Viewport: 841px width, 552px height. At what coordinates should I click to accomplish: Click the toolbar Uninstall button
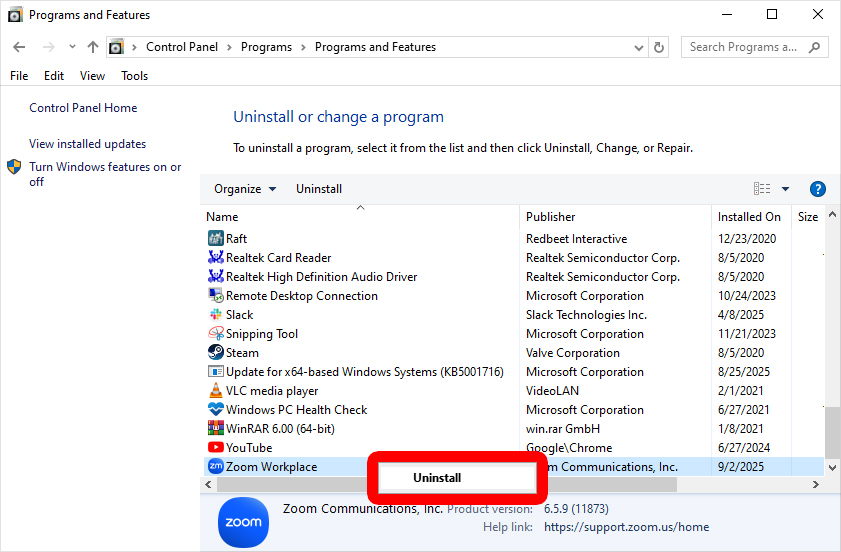pyautogui.click(x=319, y=189)
